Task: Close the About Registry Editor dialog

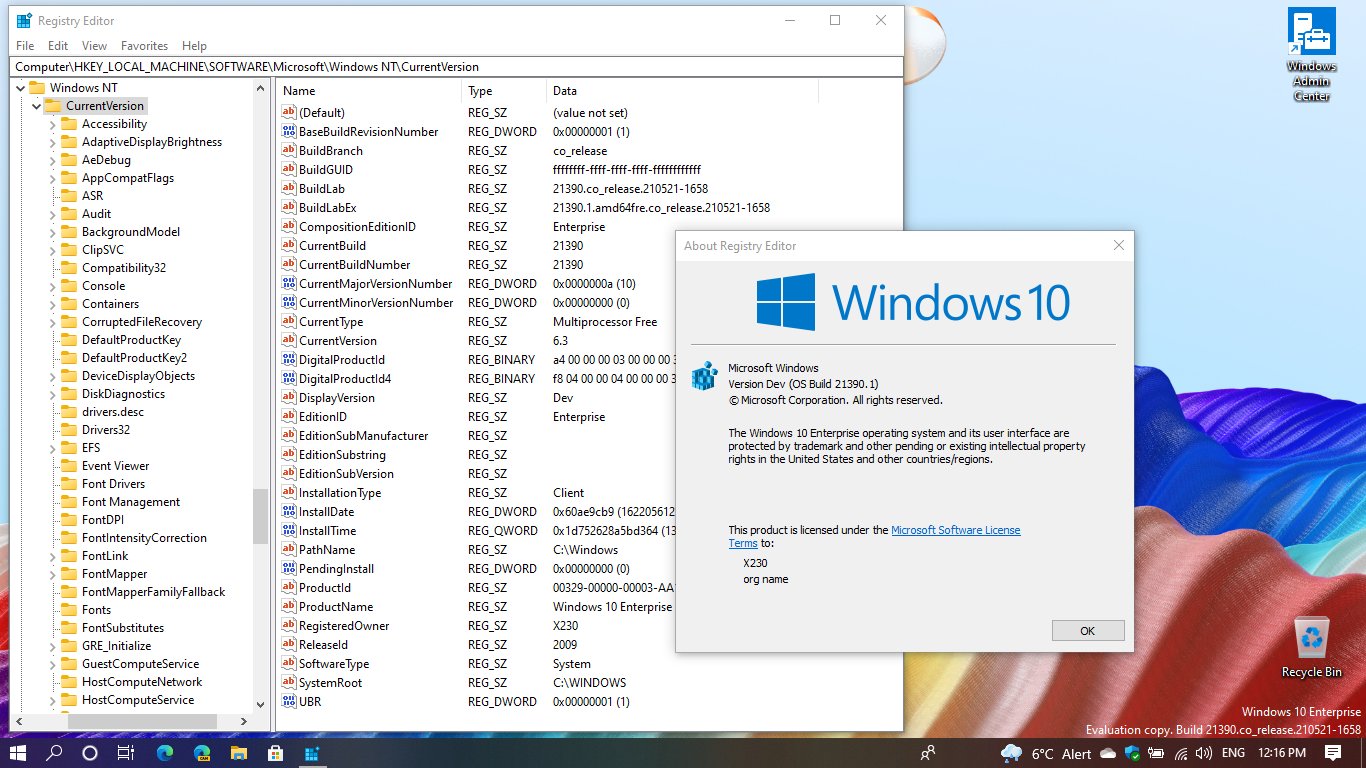Action: 1118,246
